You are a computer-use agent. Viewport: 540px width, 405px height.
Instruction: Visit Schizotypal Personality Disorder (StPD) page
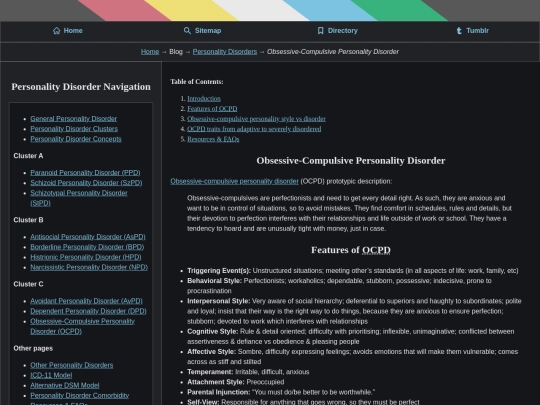click(79, 198)
